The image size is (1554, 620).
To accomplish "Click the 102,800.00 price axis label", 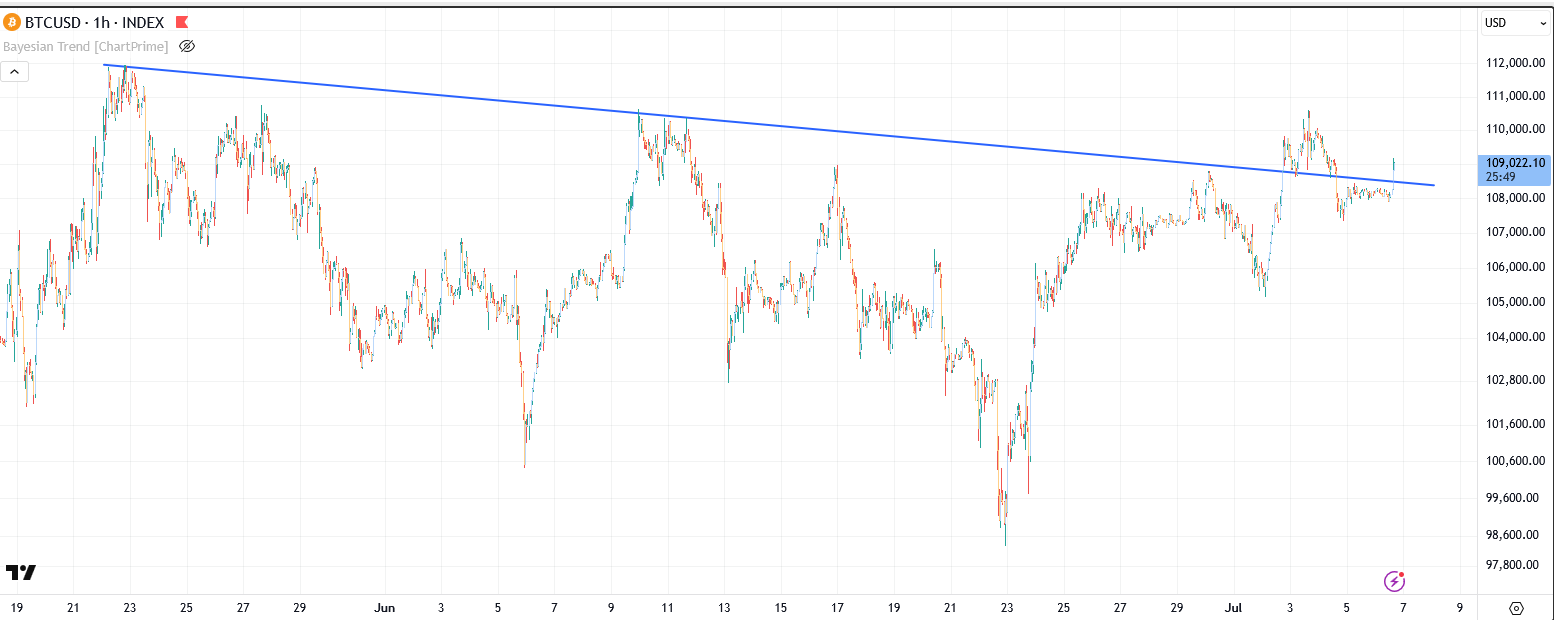I will (1517, 380).
